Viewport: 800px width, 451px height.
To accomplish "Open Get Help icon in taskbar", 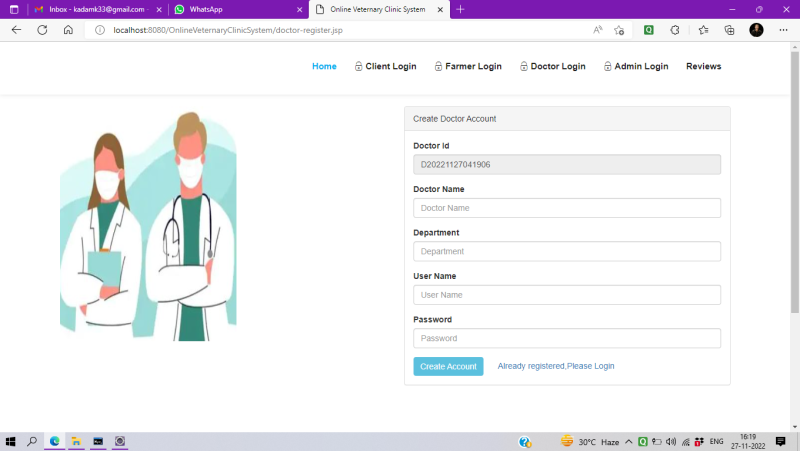I will [x=525, y=442].
